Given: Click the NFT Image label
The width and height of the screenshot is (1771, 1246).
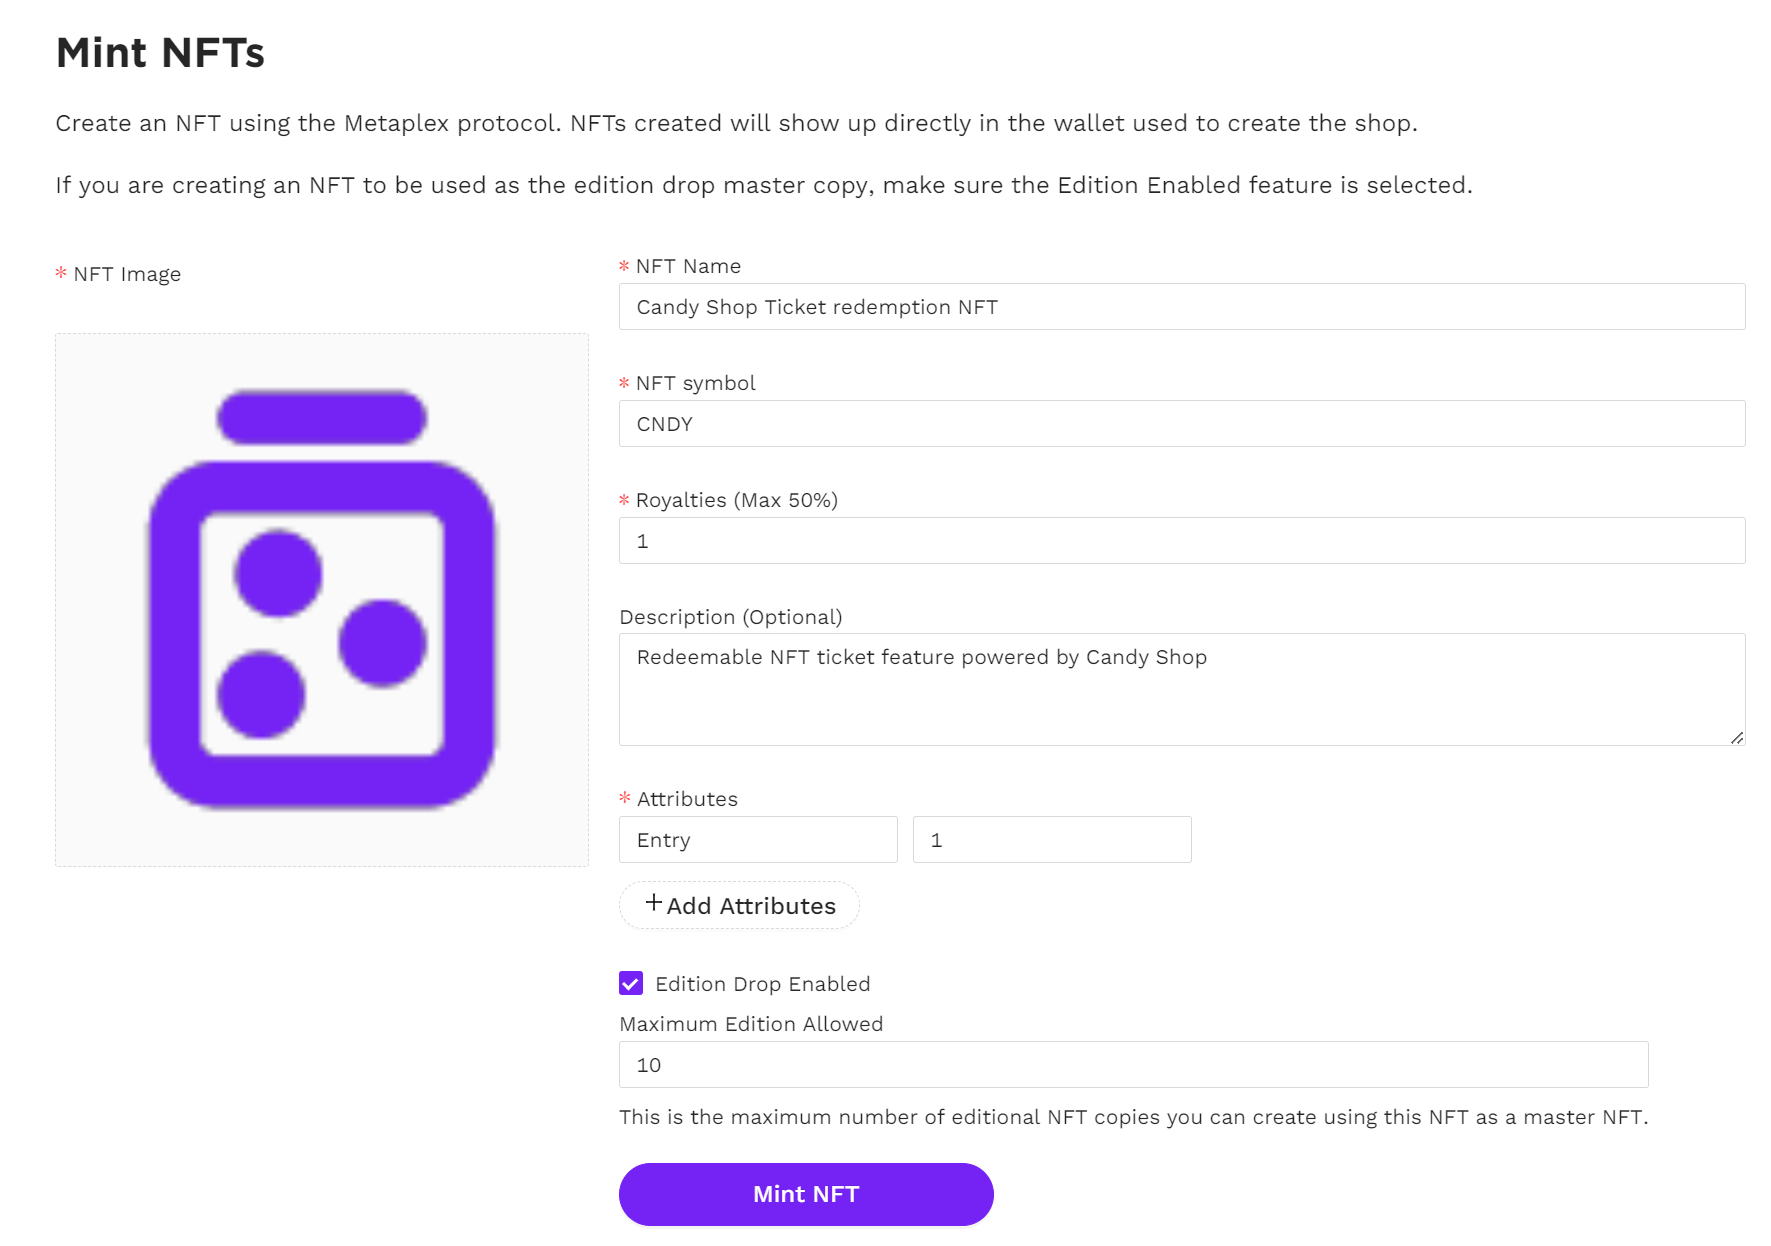Looking at the screenshot, I should [x=127, y=274].
